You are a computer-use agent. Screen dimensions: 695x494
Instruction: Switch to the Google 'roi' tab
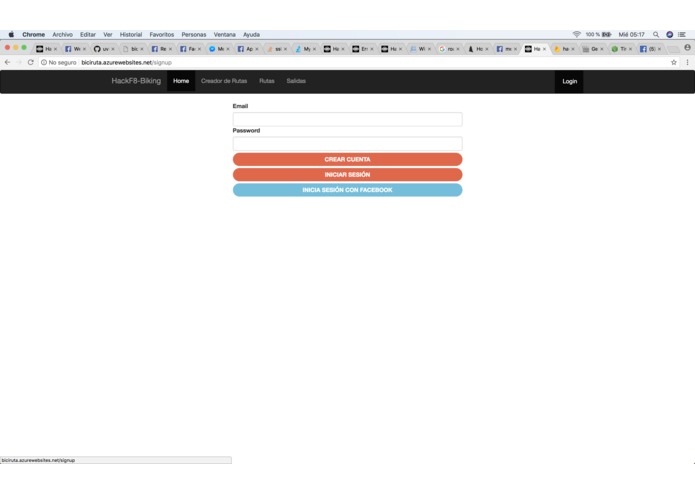pyautogui.click(x=447, y=49)
